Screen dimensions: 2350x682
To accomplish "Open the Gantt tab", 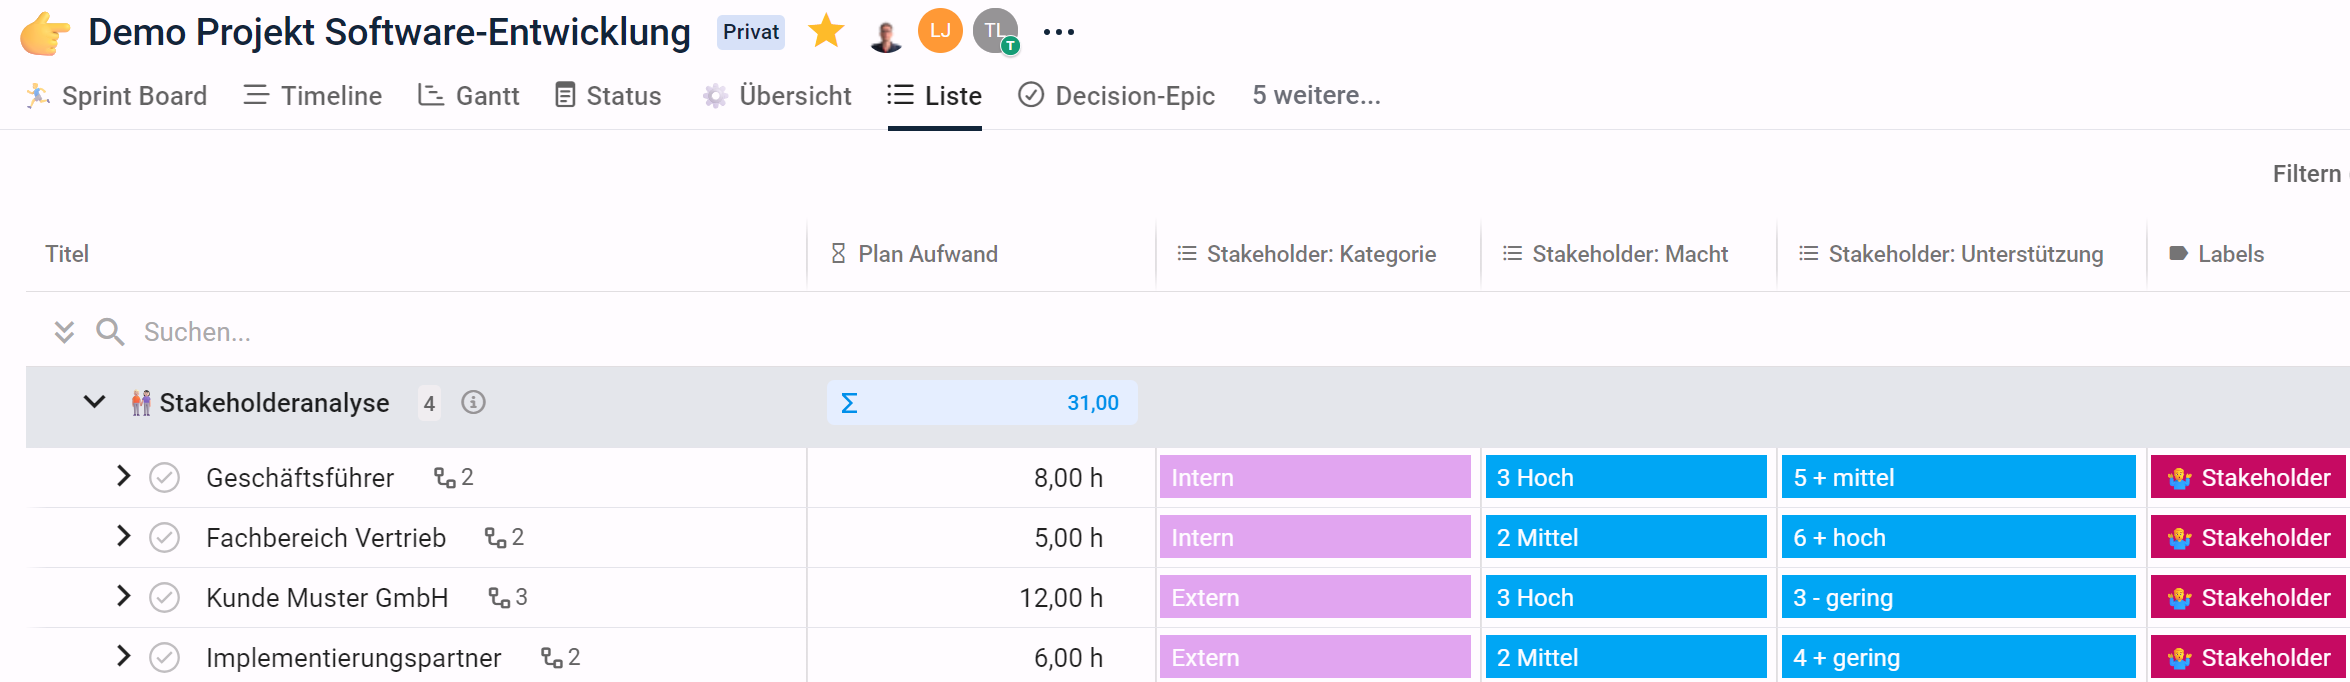I will click(469, 95).
